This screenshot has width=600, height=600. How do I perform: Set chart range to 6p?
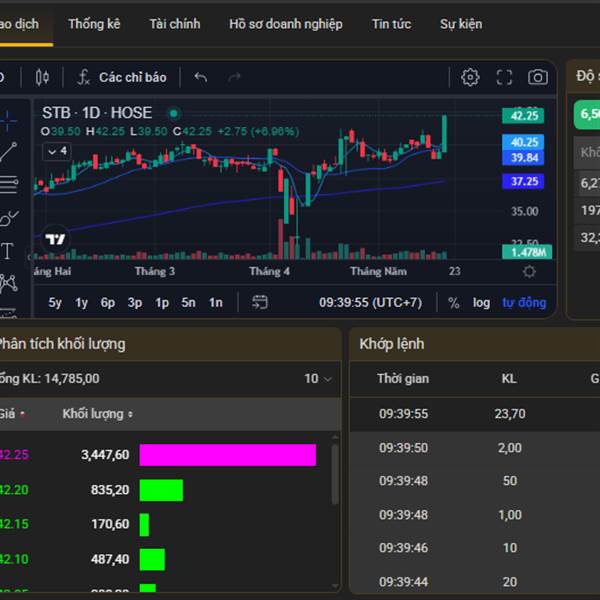coord(108,303)
